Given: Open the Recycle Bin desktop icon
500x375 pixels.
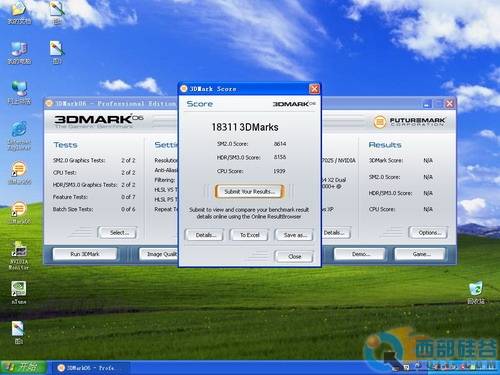Looking at the screenshot, I should (475, 293).
